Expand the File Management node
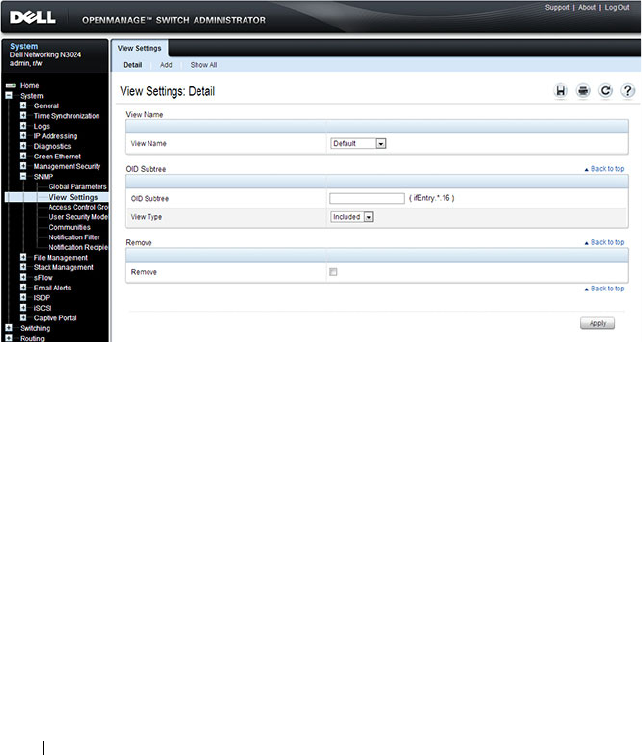Screen dimensions: 642x755 point(23,257)
